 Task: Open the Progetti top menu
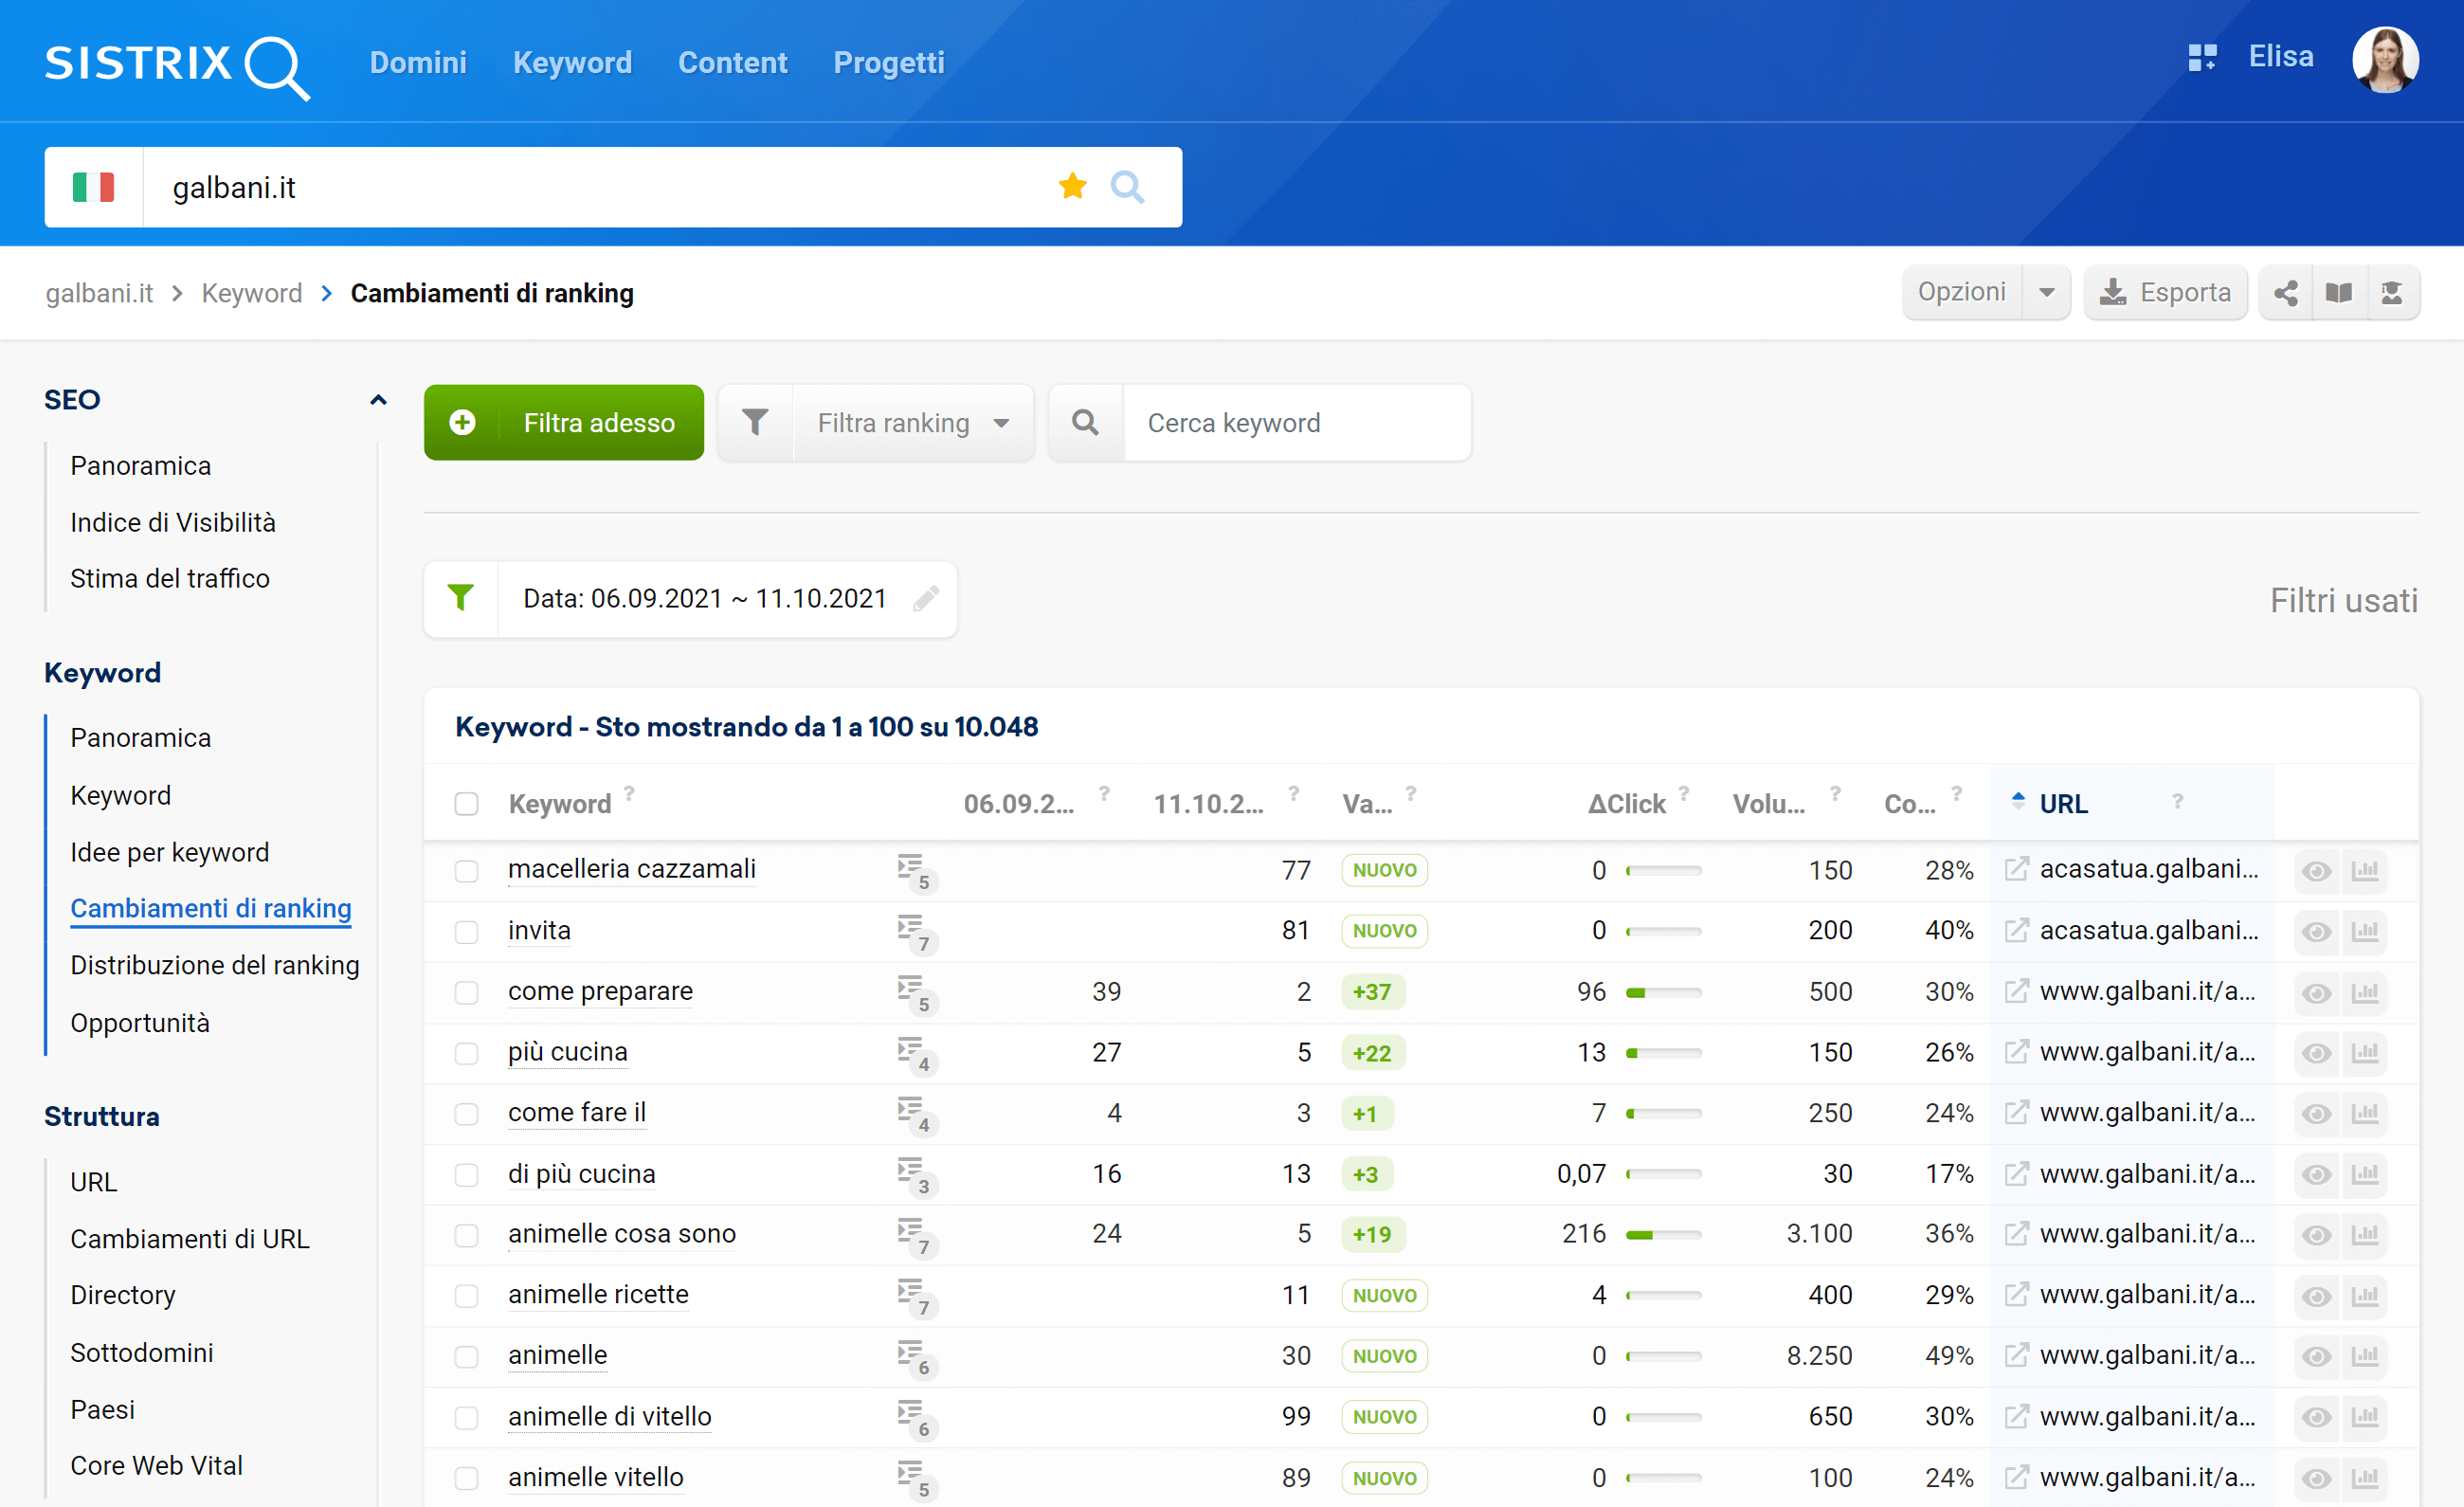[888, 62]
